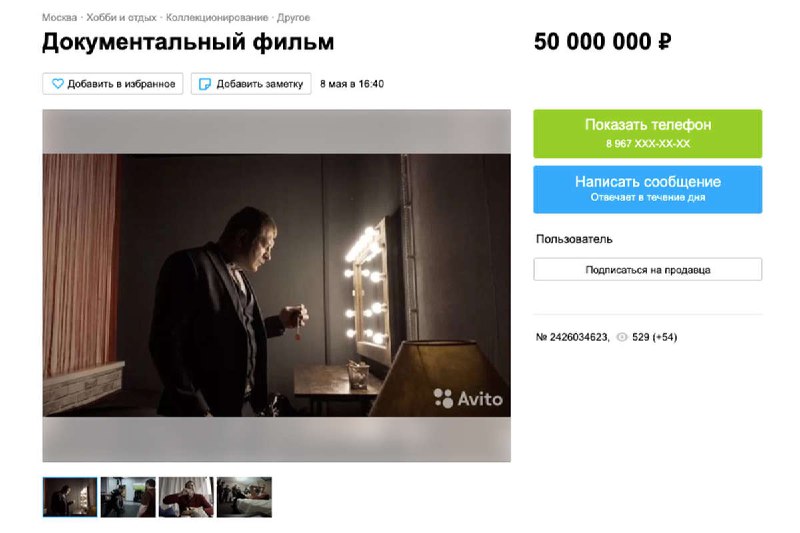This screenshot has height=533, width=800.
Task: Go to Хобби и отдых category
Action: pos(121,17)
